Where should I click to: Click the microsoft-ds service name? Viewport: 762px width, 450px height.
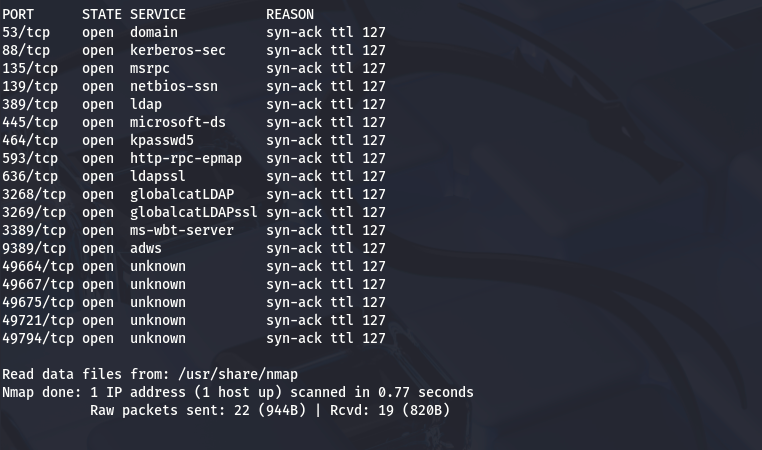click(178, 122)
